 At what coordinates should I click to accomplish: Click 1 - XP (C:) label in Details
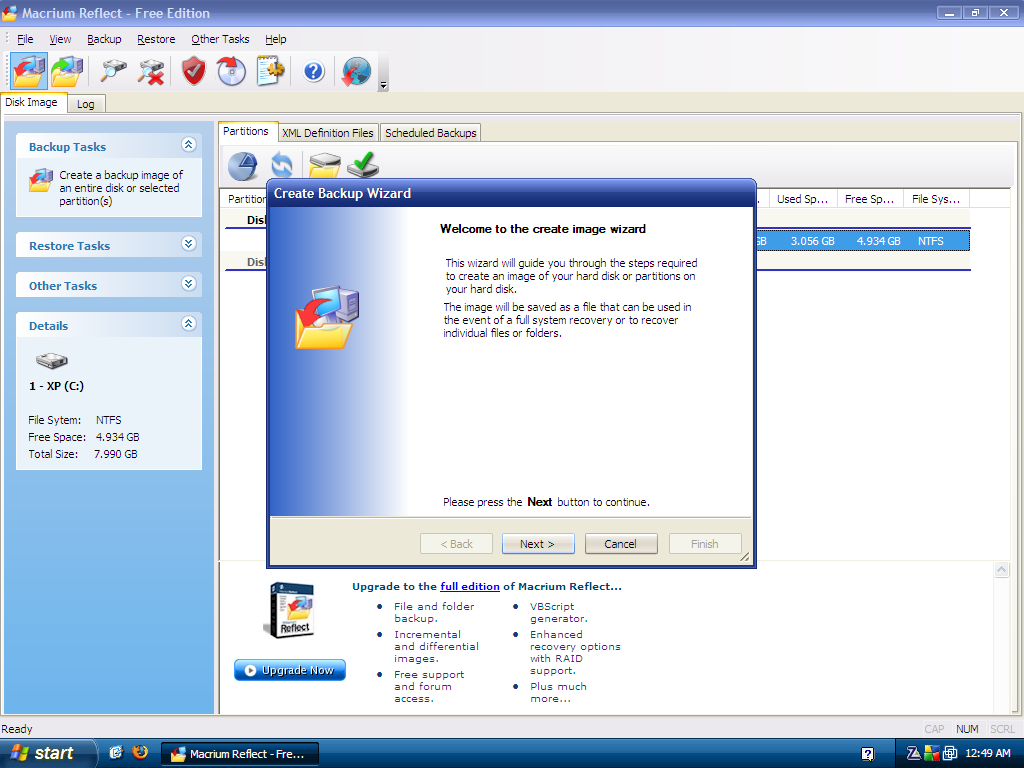[x=56, y=386]
